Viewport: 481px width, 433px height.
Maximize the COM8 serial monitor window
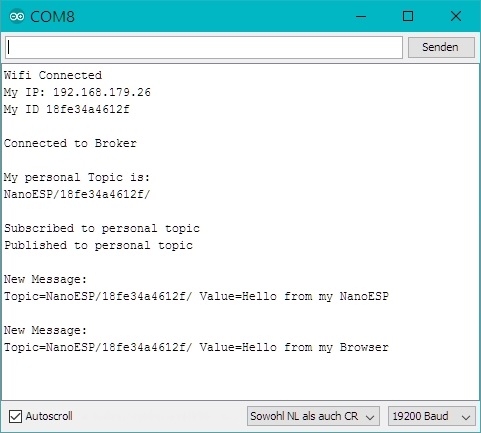coord(408,16)
